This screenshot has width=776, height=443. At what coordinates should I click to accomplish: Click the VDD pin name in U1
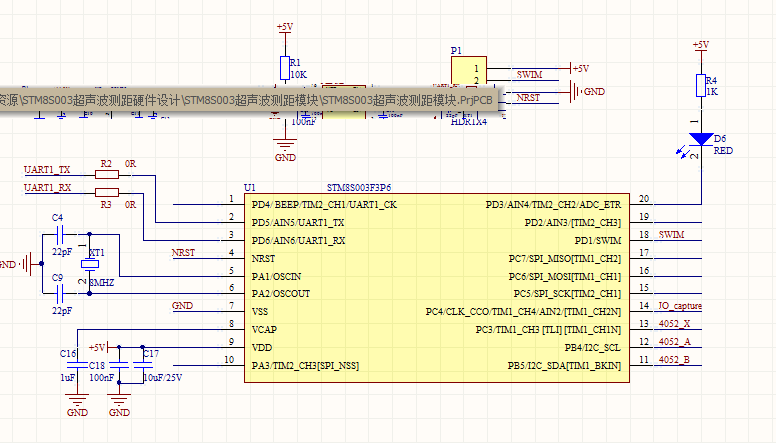(x=262, y=347)
